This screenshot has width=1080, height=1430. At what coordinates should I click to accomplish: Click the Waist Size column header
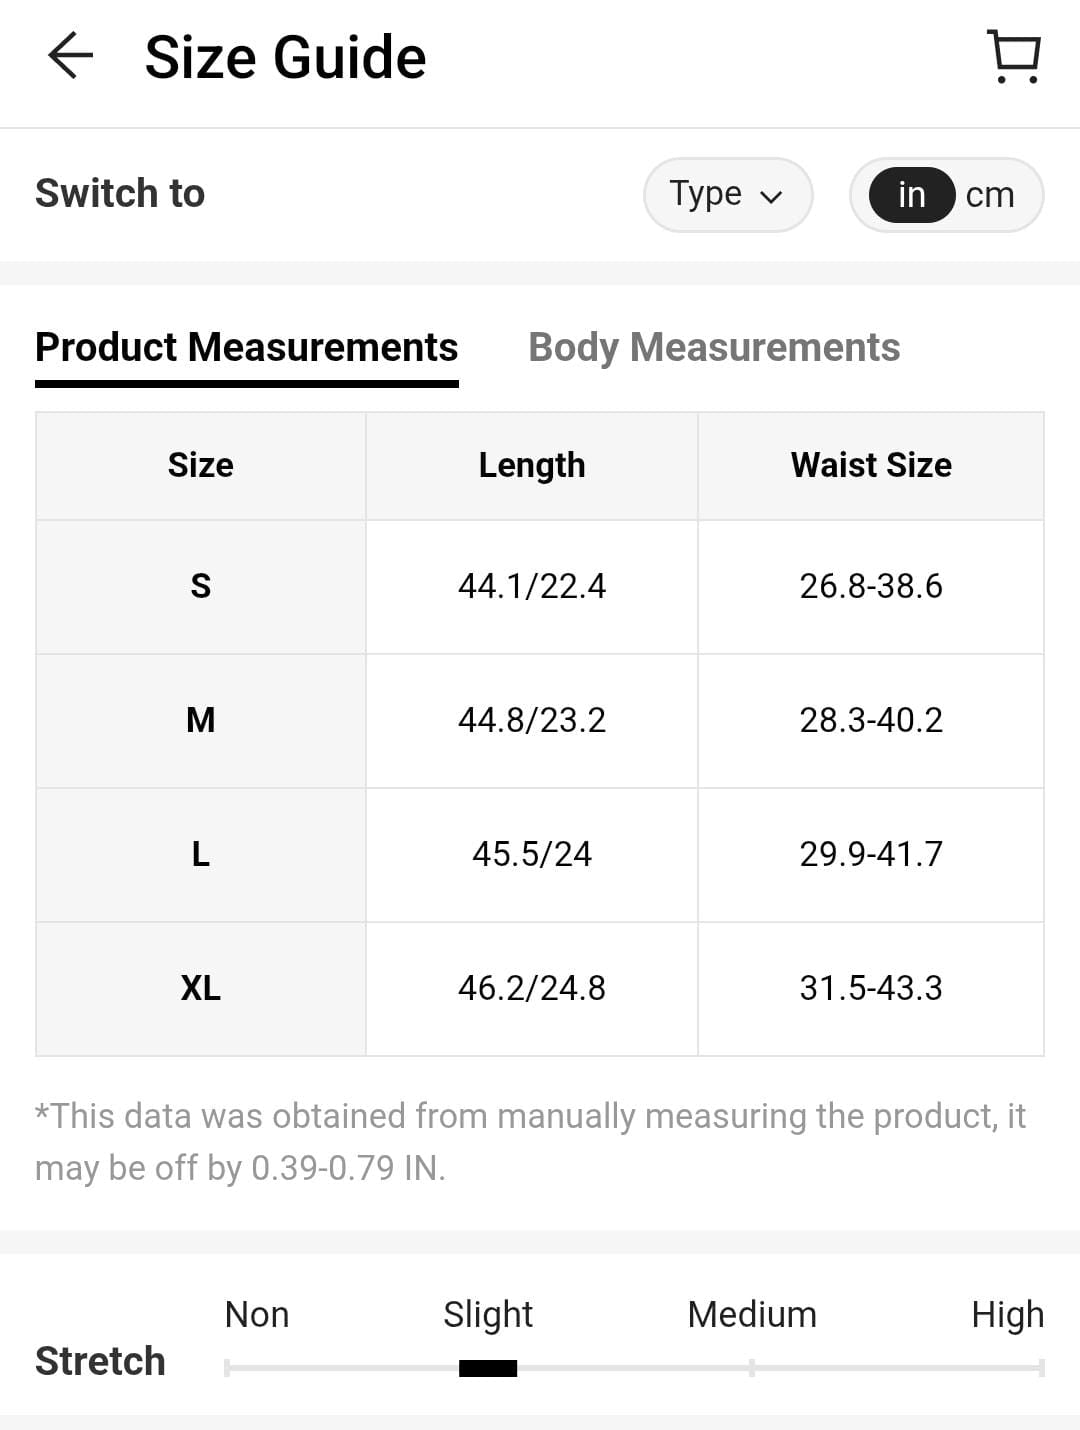coord(871,465)
